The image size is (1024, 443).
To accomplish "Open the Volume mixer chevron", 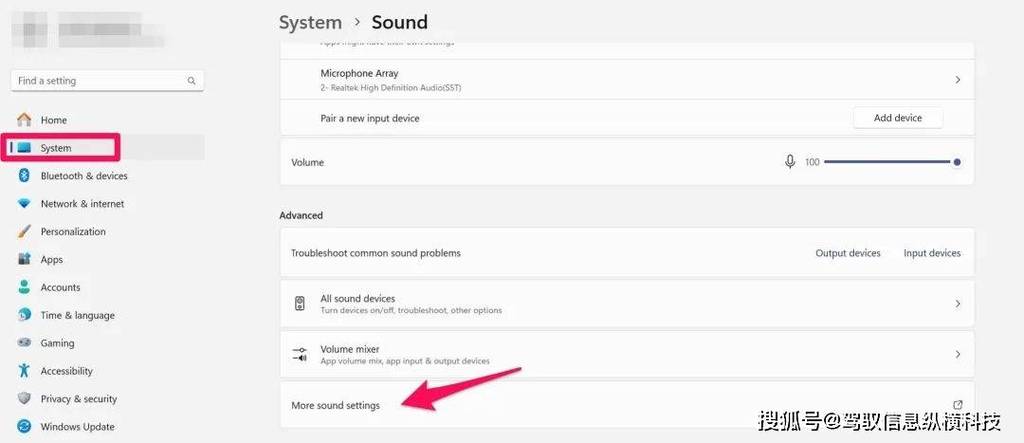I will click(x=957, y=354).
